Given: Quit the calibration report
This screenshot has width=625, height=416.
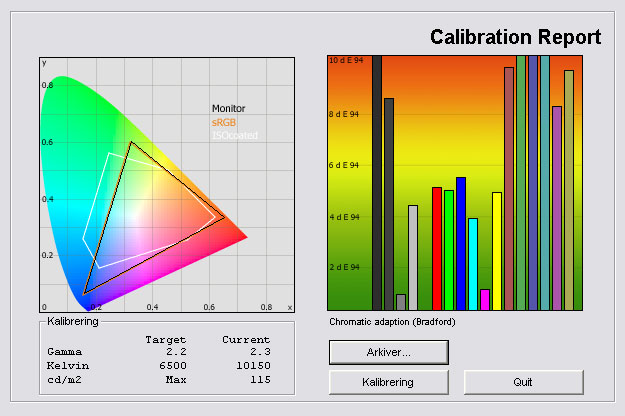Looking at the screenshot, I should (523, 382).
